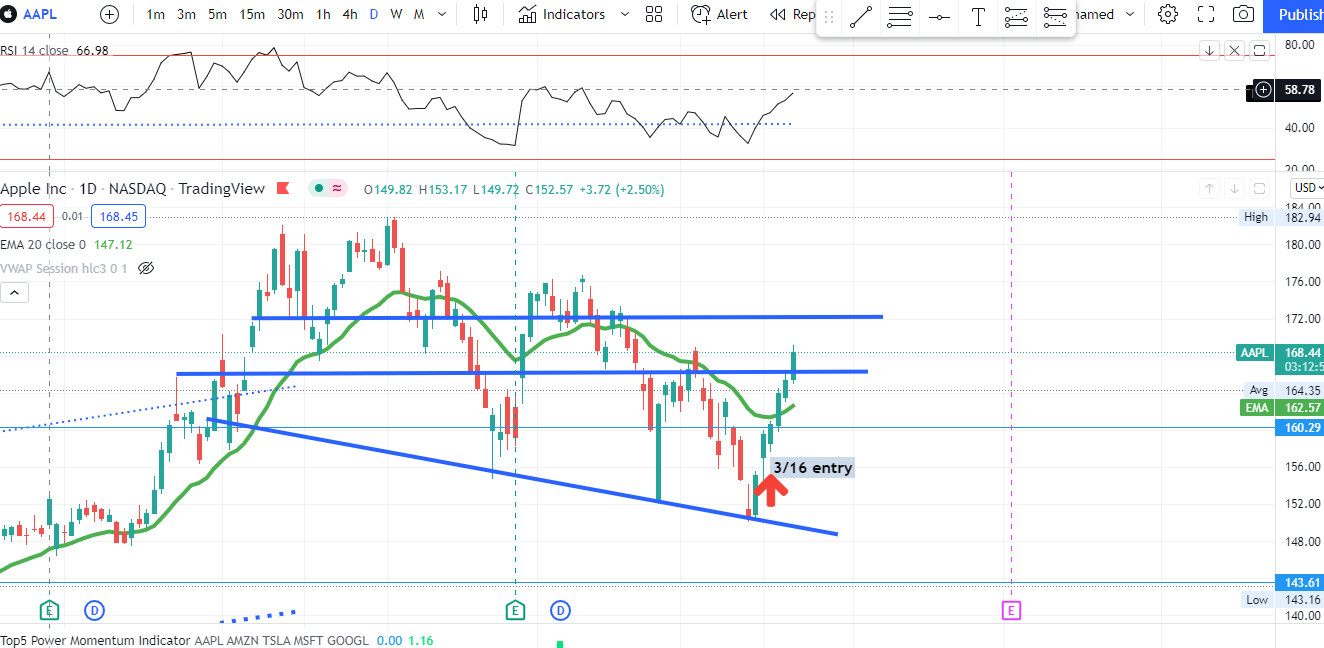Click the AAPL 168.44 price scale label
Image resolution: width=1324 pixels, height=648 pixels.
pos(1280,352)
